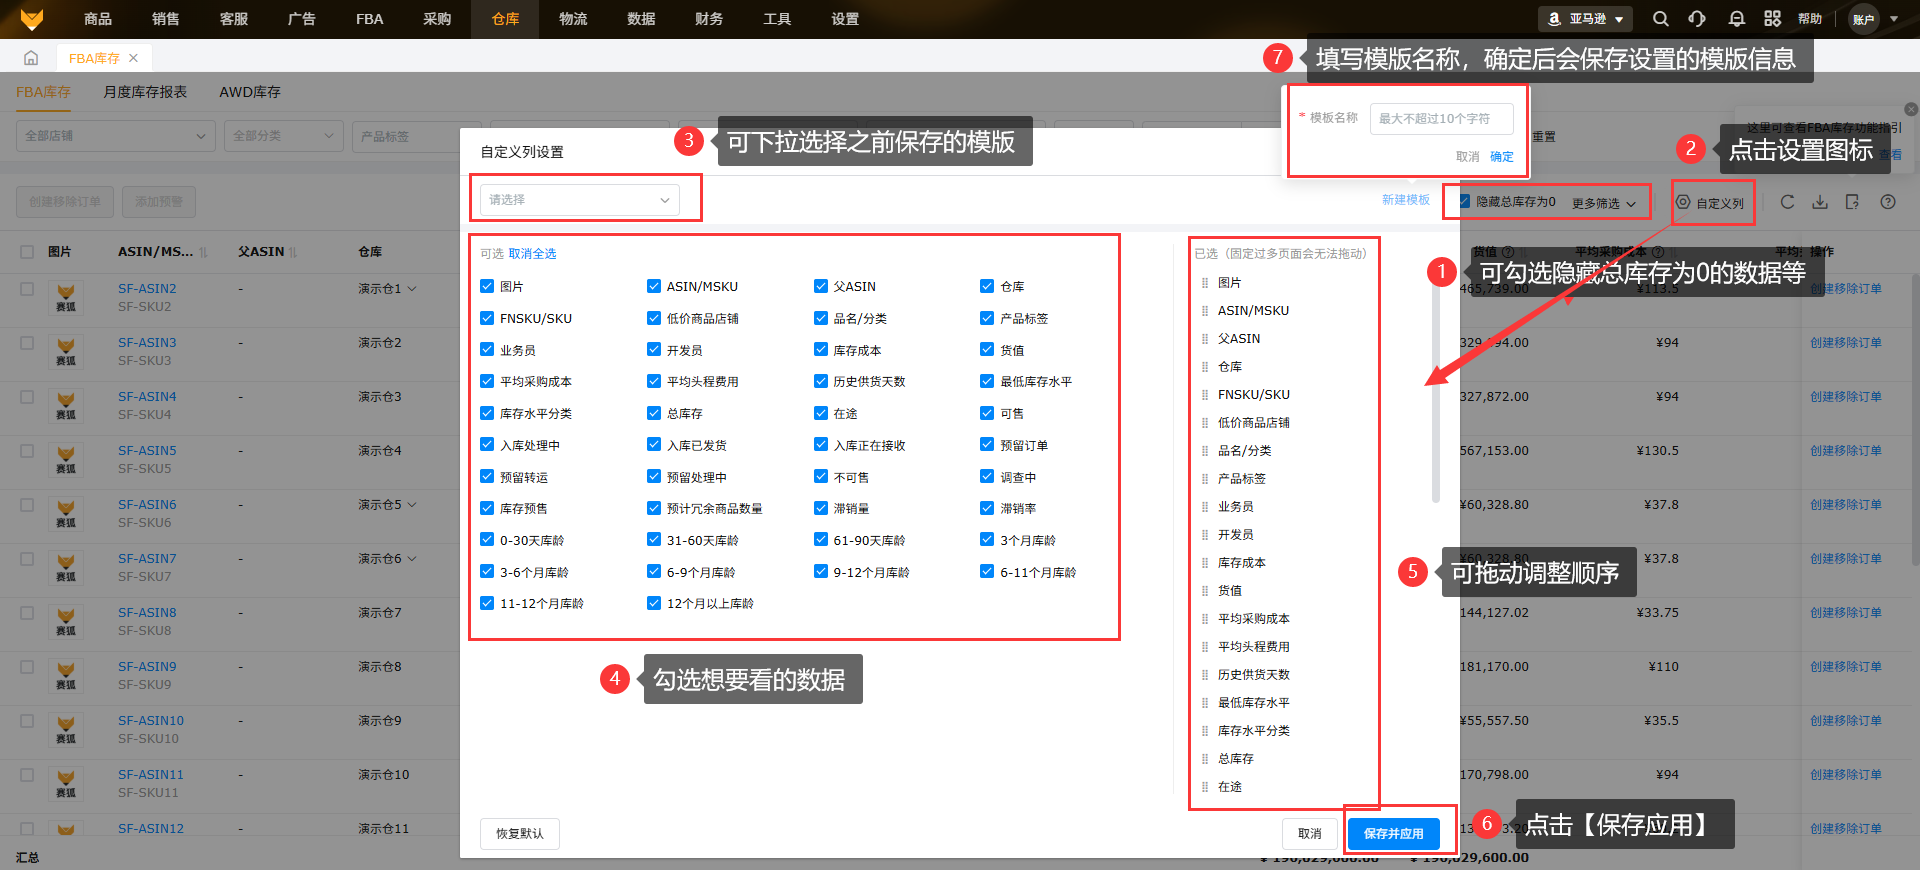Uncheck the 图片 column checkbox
This screenshot has height=870, width=1920.
(487, 286)
